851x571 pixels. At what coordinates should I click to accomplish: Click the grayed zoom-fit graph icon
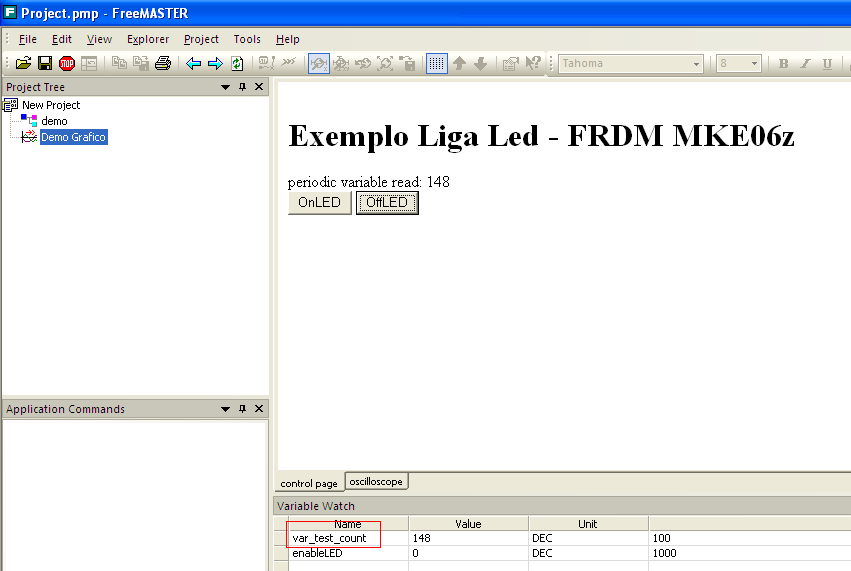point(385,64)
